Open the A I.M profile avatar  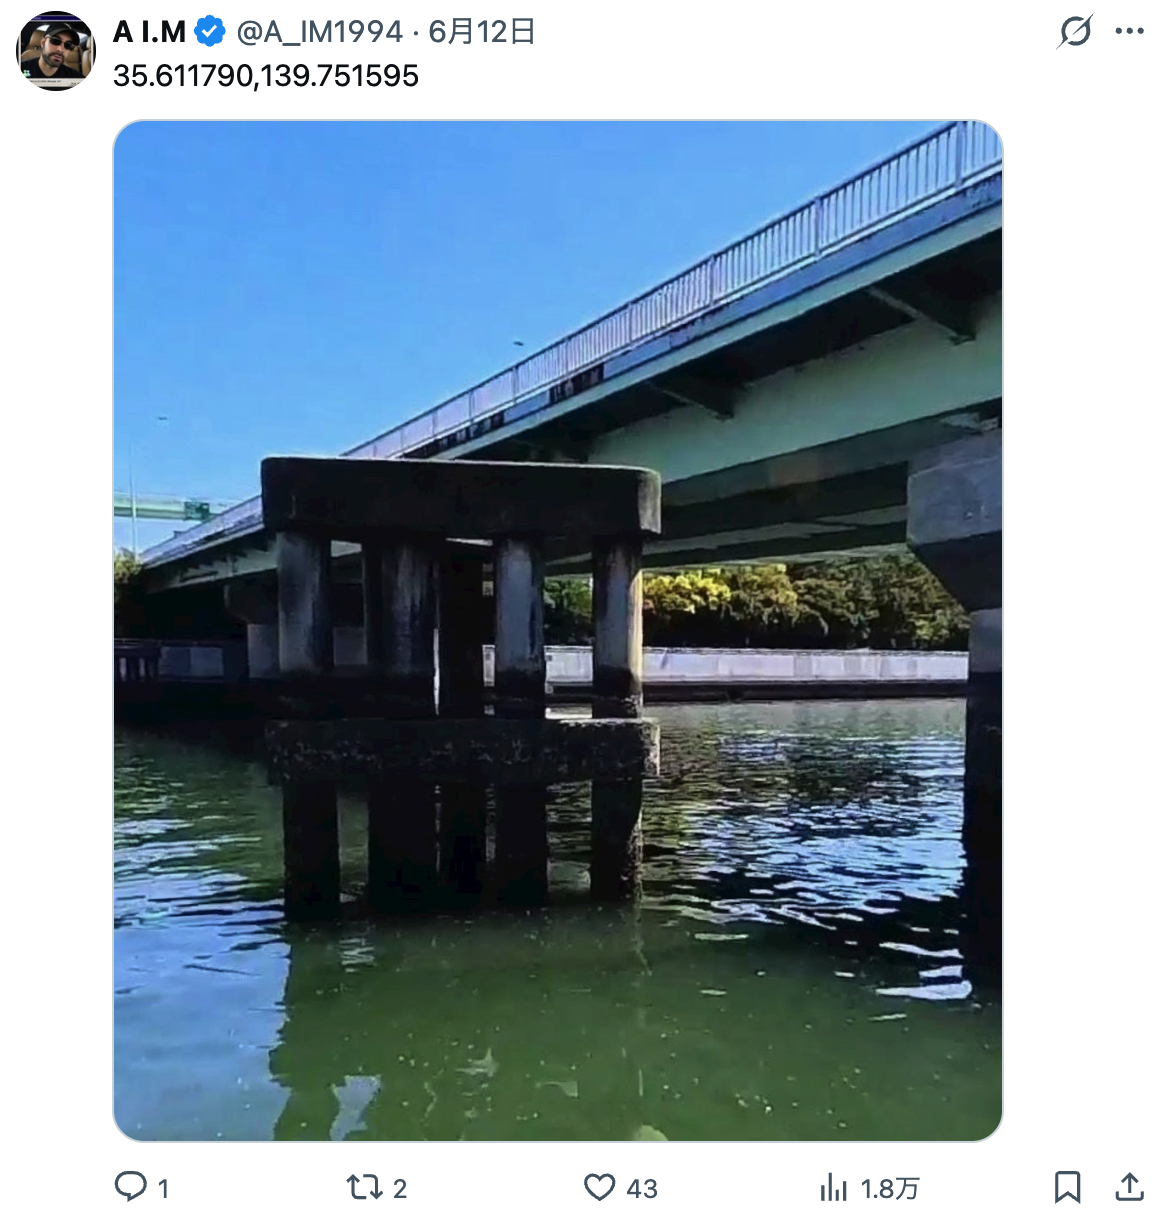[x=56, y=51]
